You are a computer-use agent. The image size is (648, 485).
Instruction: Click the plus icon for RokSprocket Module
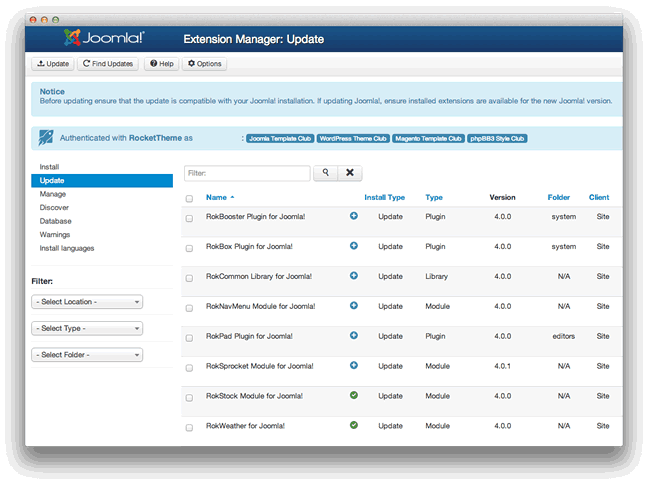tap(354, 365)
